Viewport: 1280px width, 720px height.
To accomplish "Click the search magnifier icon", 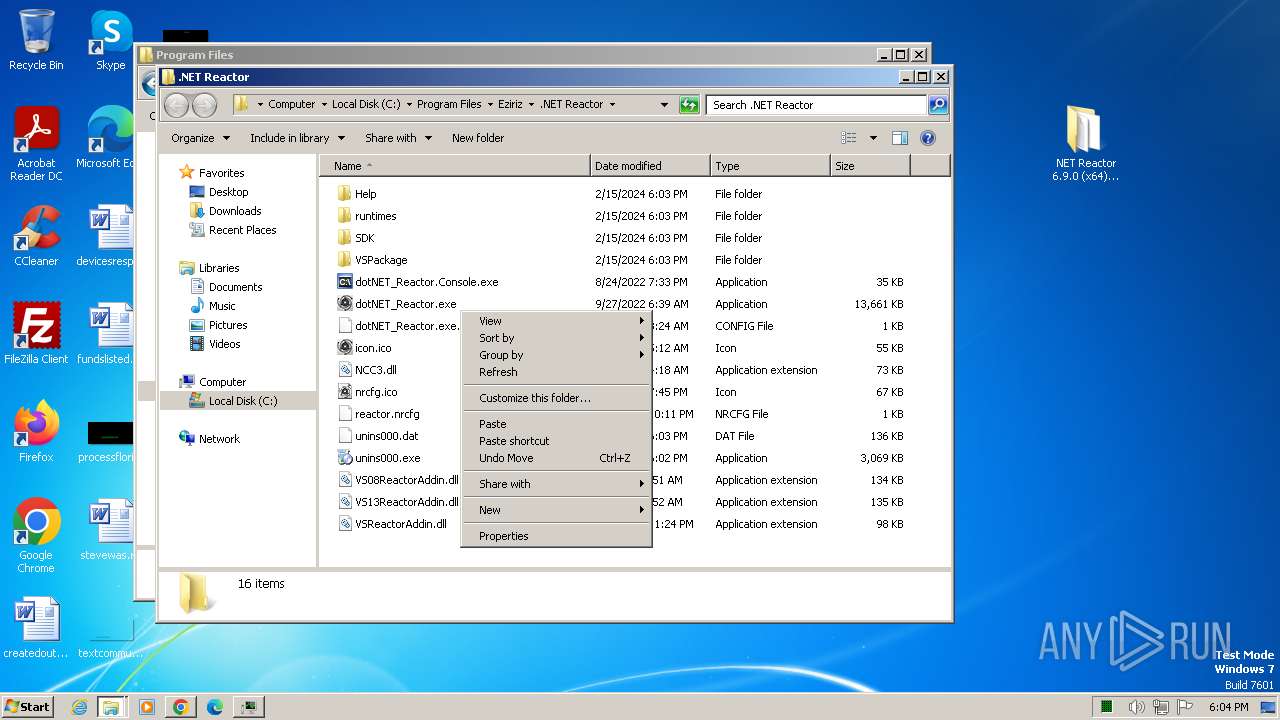I will pyautogui.click(x=937, y=104).
